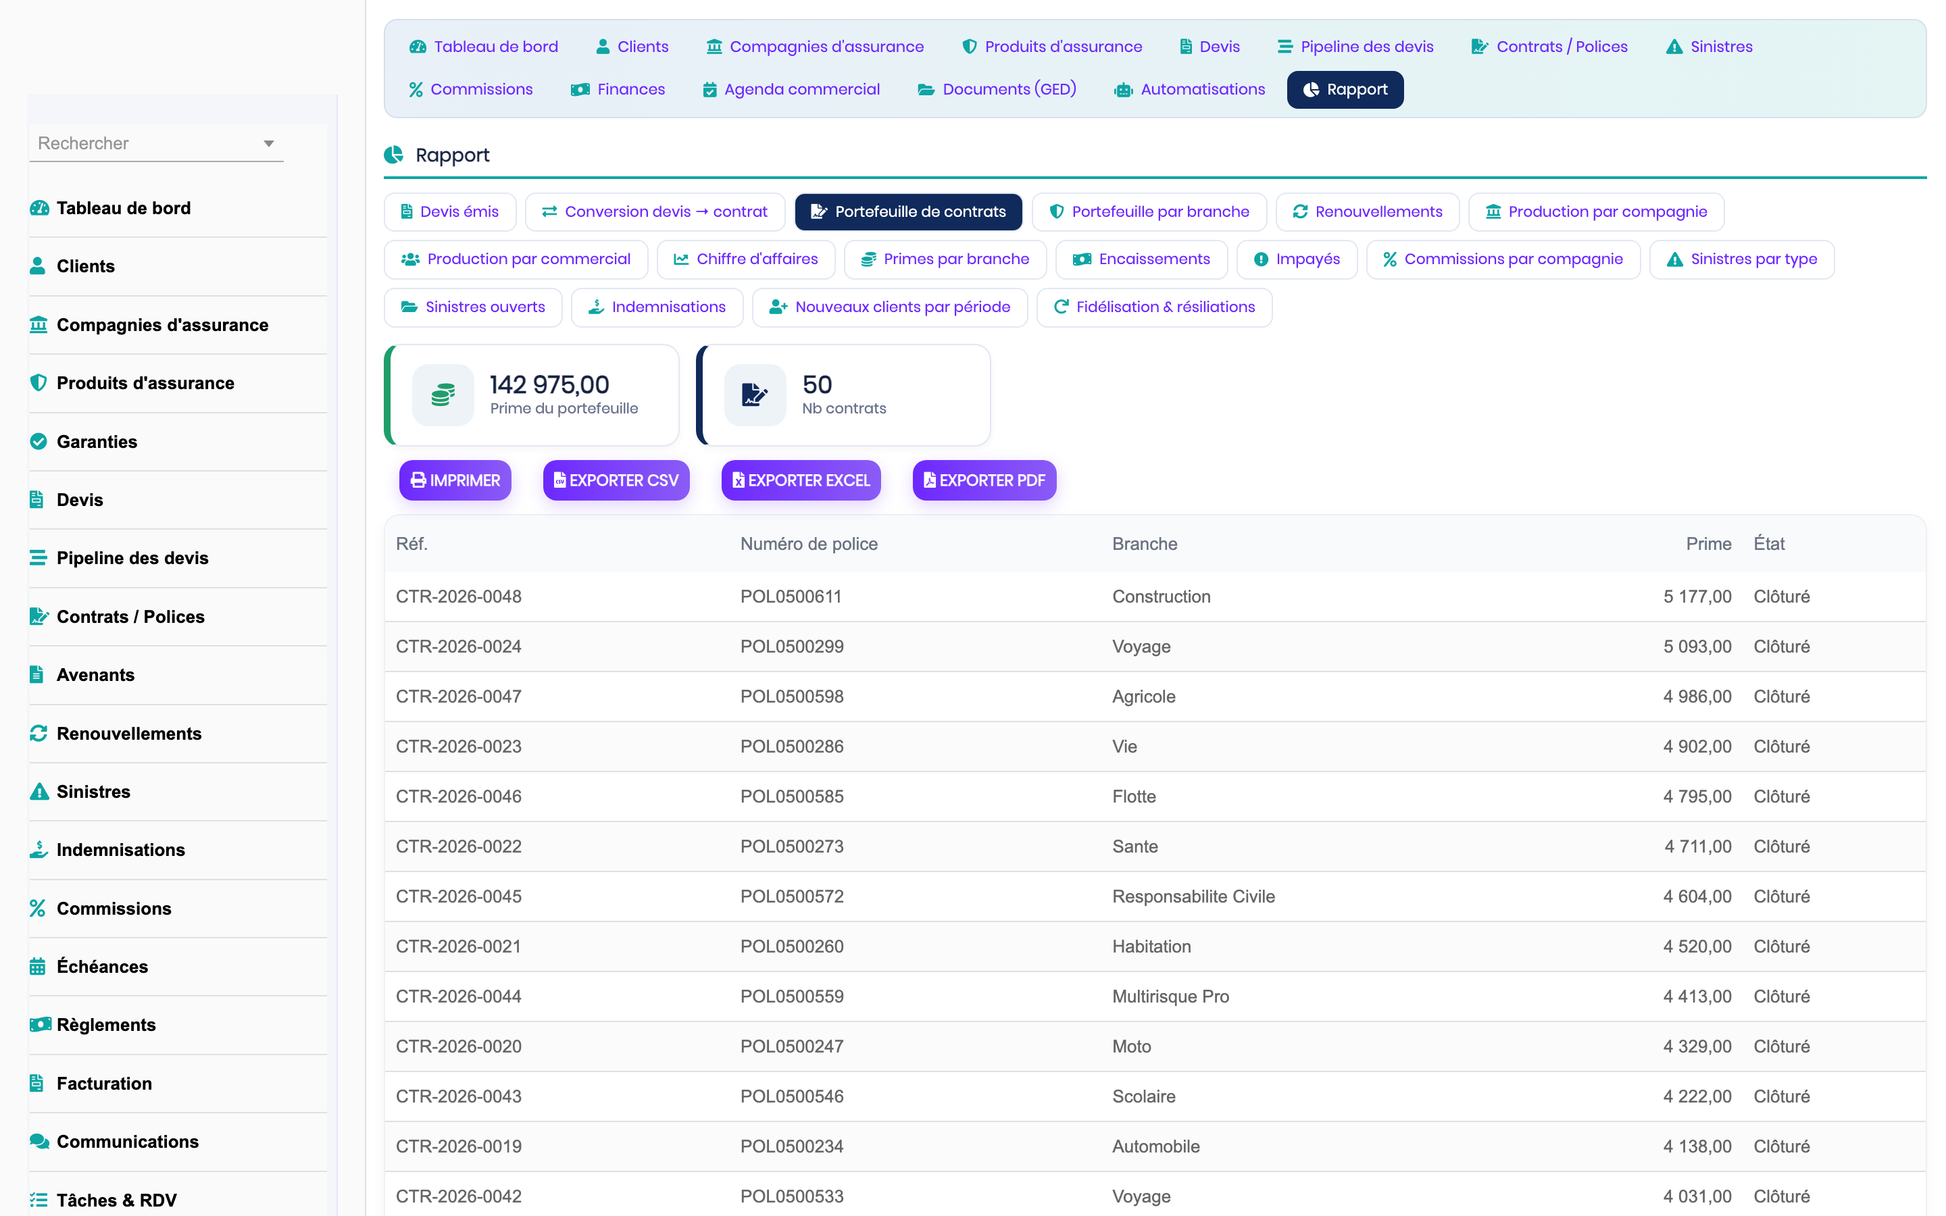This screenshot has height=1216, width=1946.
Task: Switch to the Clients top tab
Action: pyautogui.click(x=632, y=47)
